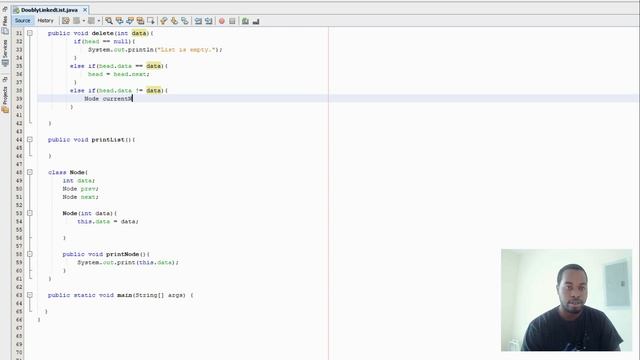Switch to History view
Viewport: 640px width, 360px height.
point(45,20)
